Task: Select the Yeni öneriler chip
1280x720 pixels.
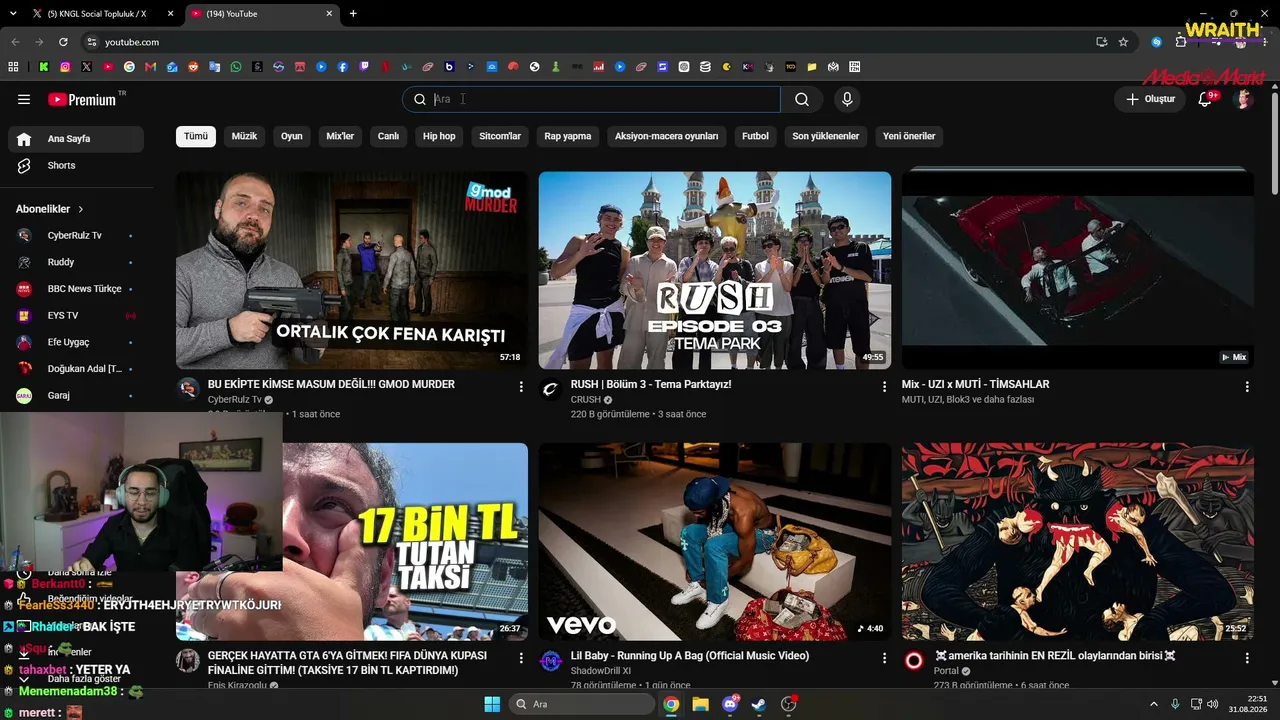Action: [x=909, y=136]
